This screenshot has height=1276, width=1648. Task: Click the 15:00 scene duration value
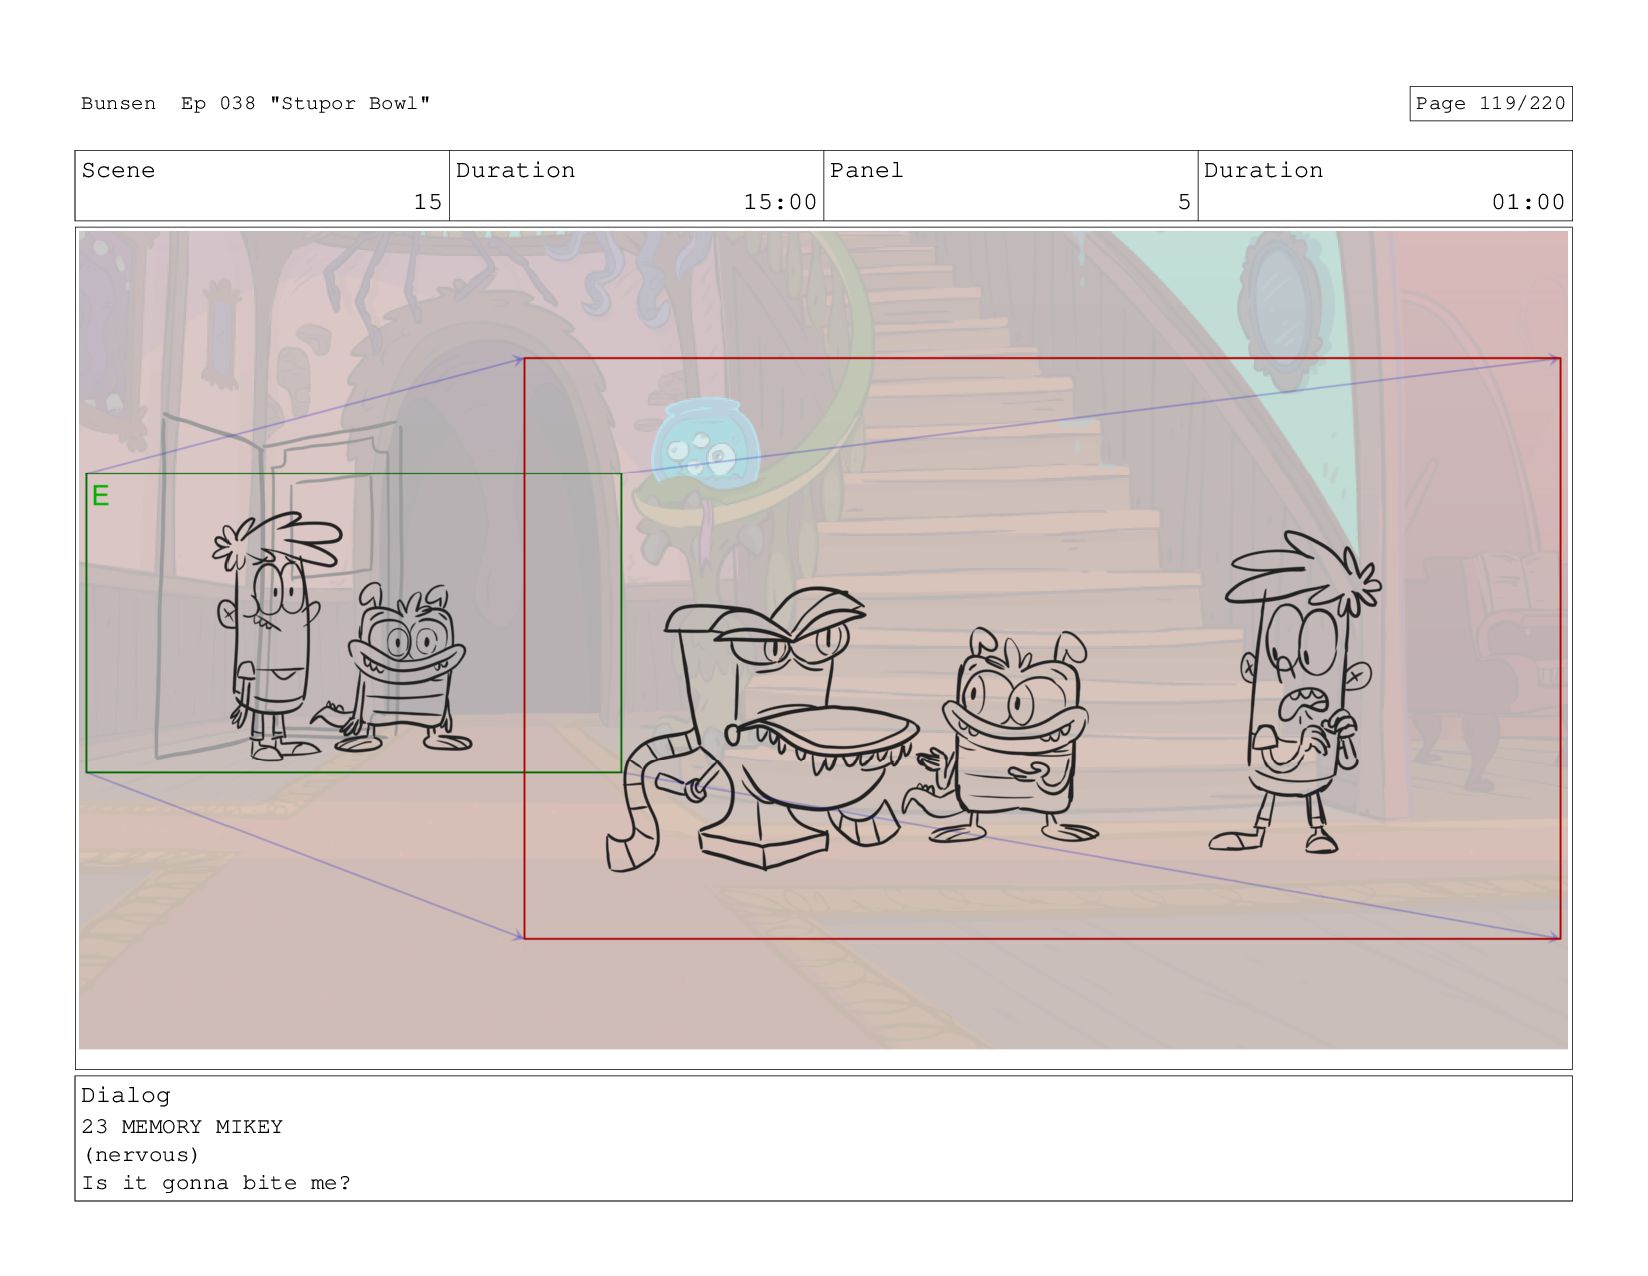click(x=780, y=202)
